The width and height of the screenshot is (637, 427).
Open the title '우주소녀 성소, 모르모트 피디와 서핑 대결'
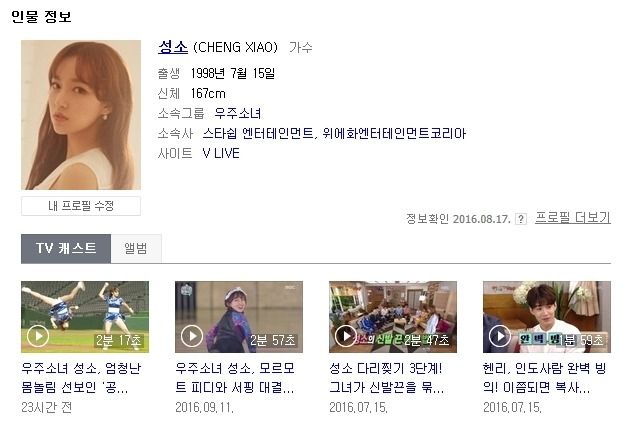pos(235,377)
